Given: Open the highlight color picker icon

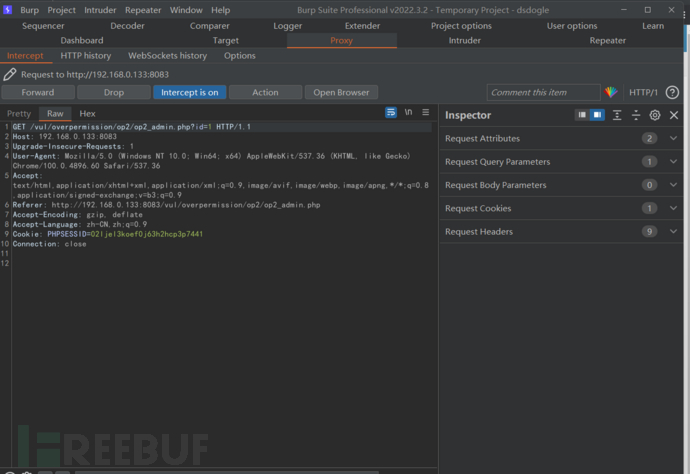Looking at the screenshot, I should point(611,92).
